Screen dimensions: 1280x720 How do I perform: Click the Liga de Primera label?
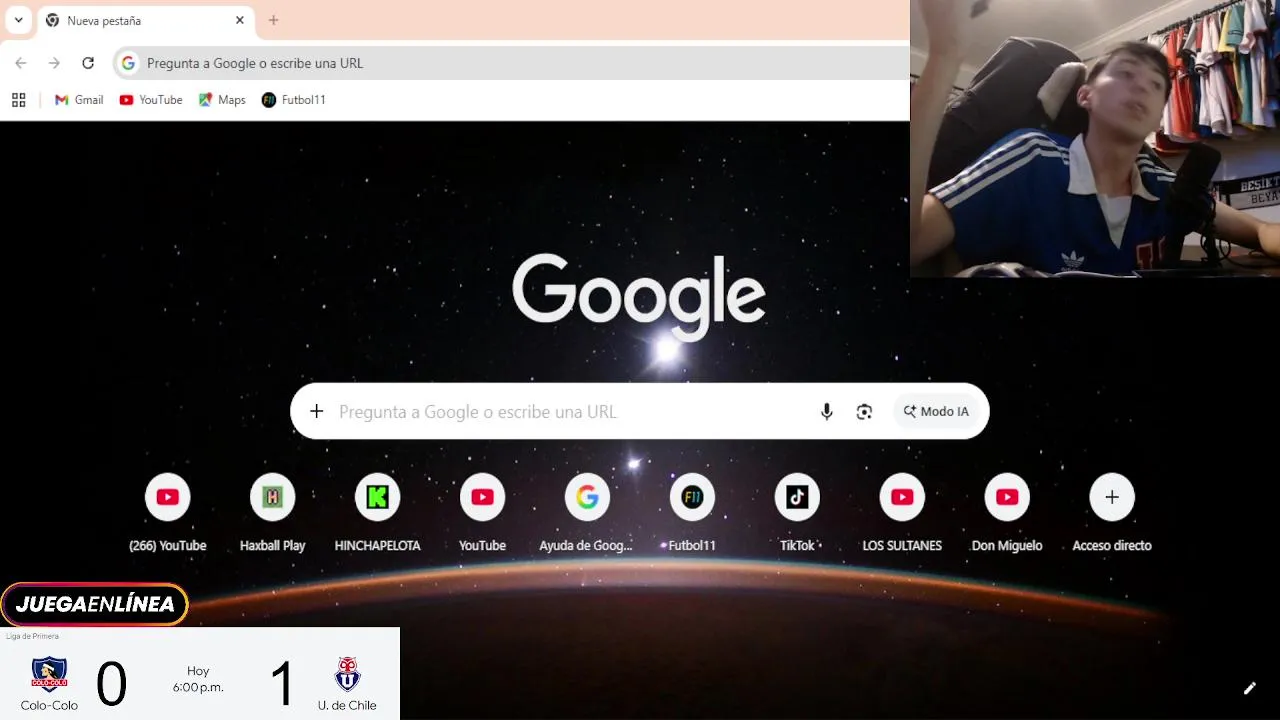(32, 636)
